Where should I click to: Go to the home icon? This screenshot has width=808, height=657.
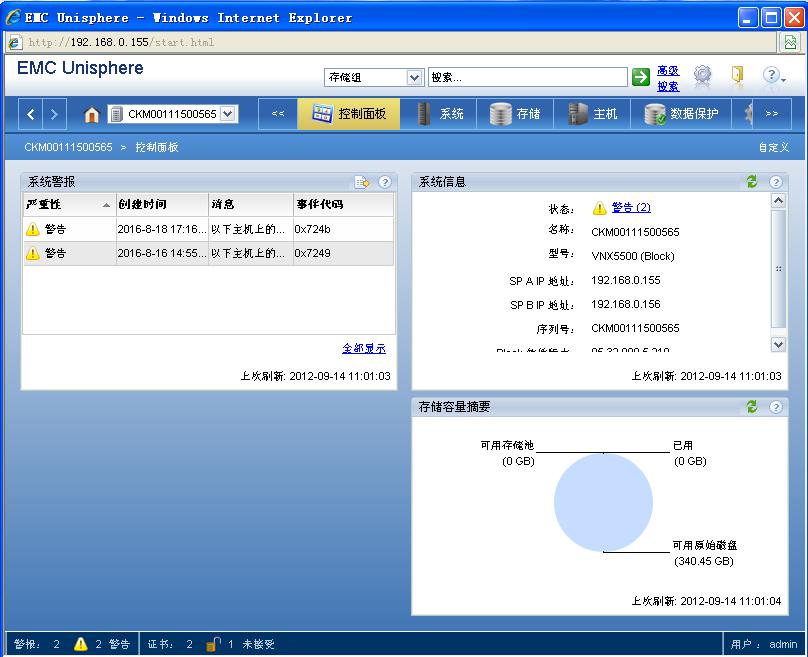tap(91, 114)
